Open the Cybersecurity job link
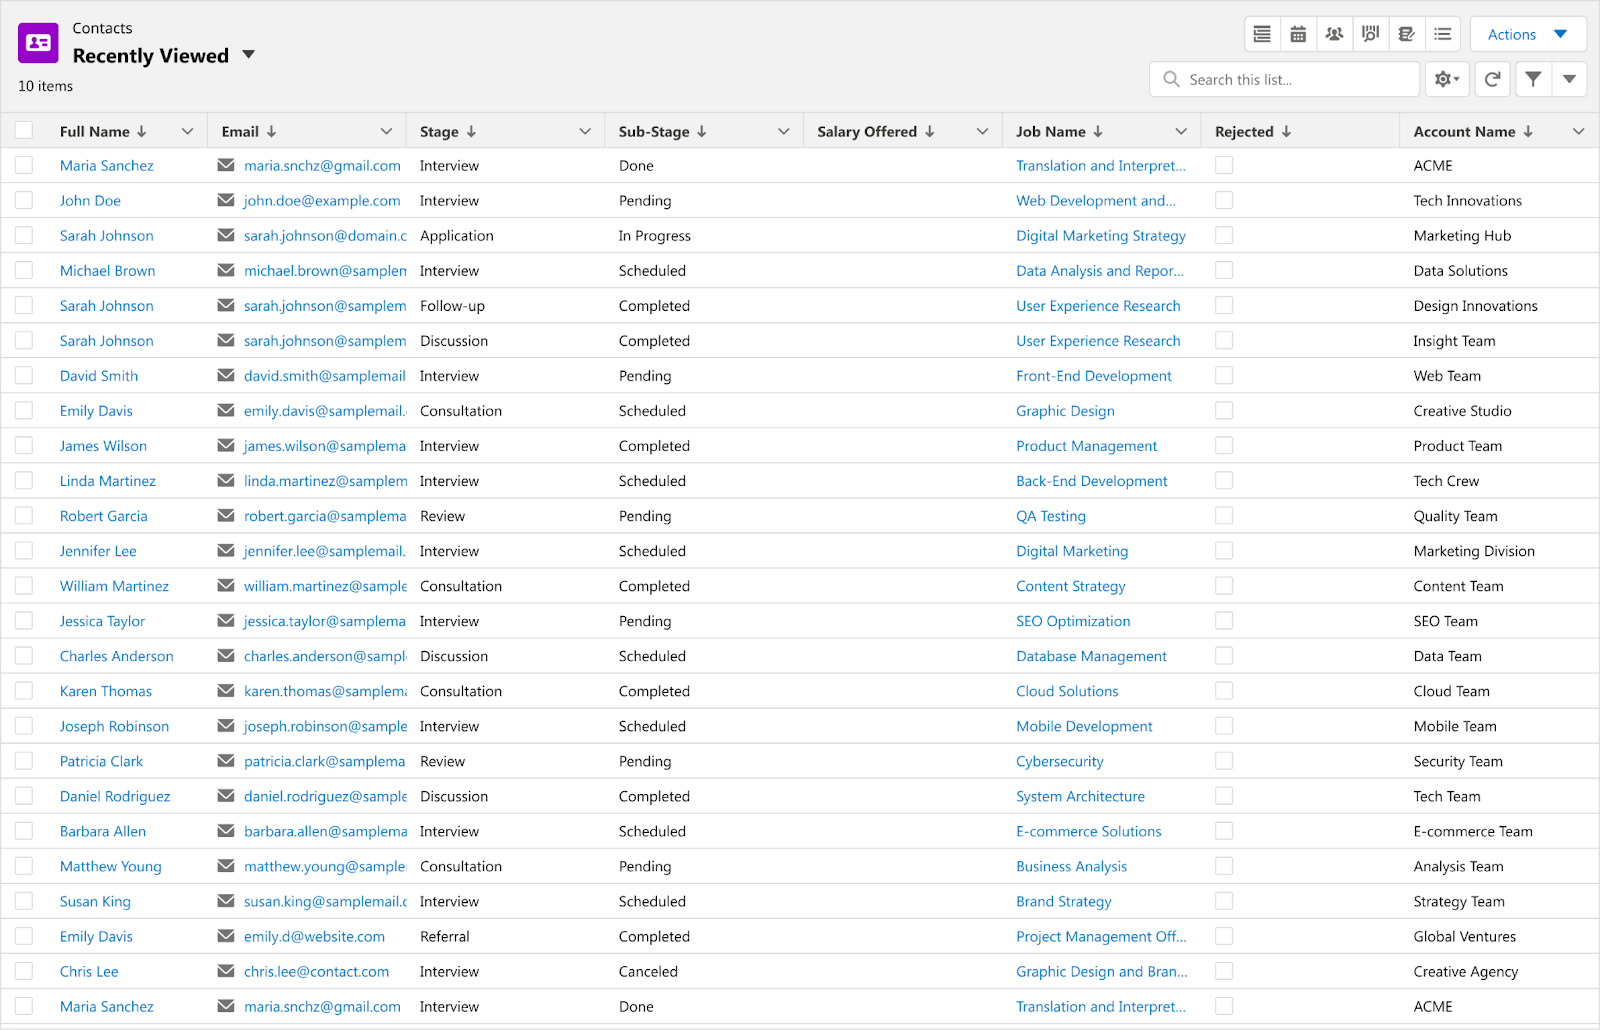The image size is (1600, 1030). coord(1059,761)
